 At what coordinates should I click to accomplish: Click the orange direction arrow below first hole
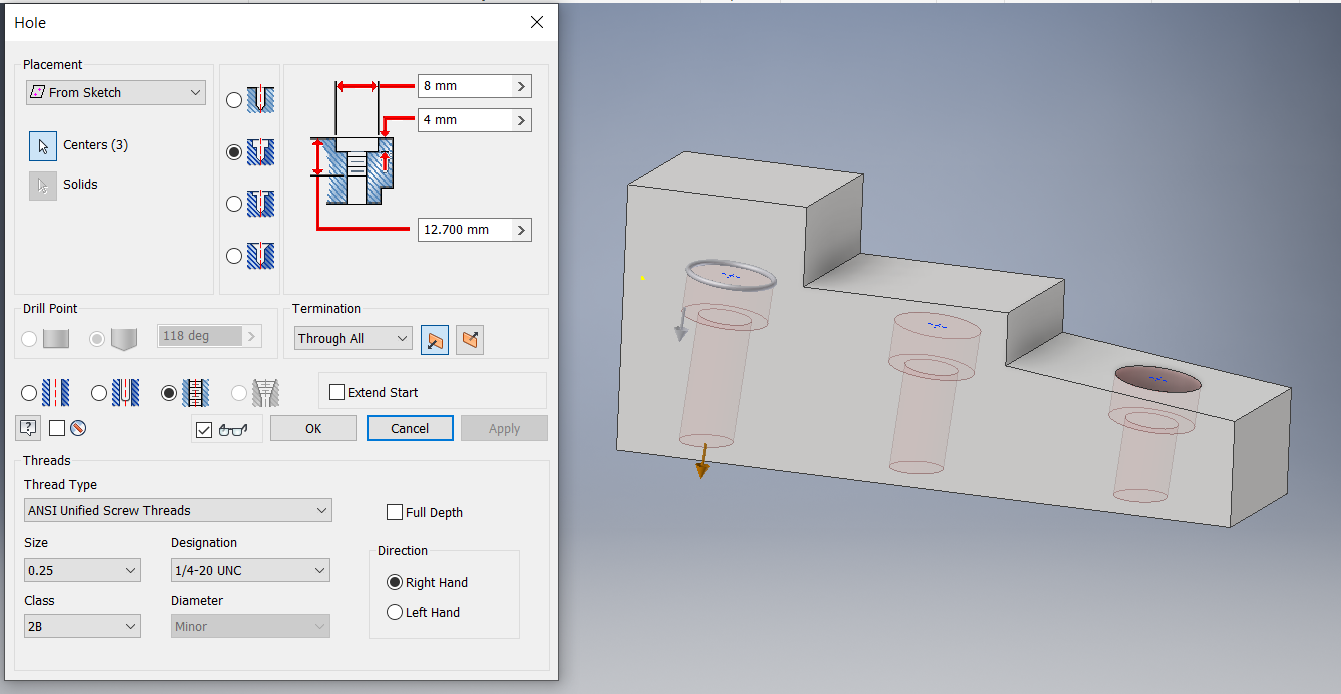point(703,460)
